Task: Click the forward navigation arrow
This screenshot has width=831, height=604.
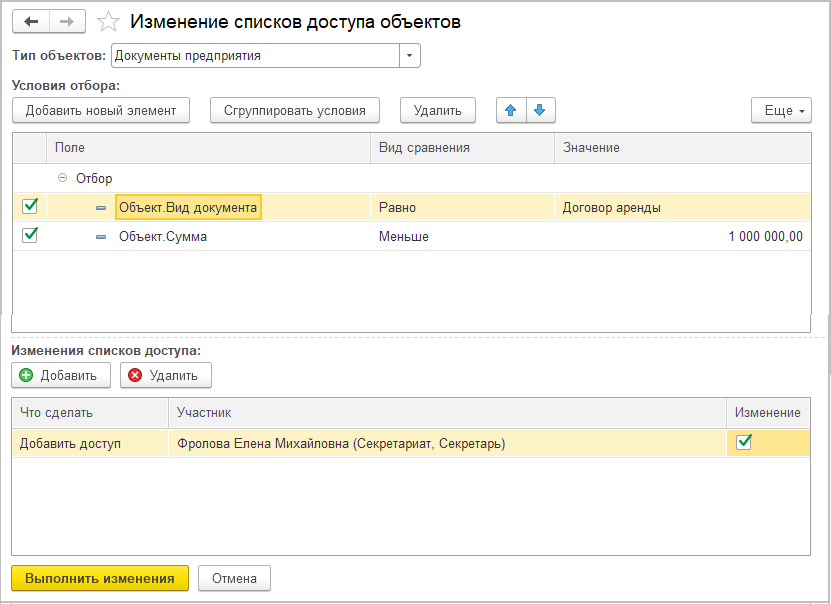Action: [66, 21]
